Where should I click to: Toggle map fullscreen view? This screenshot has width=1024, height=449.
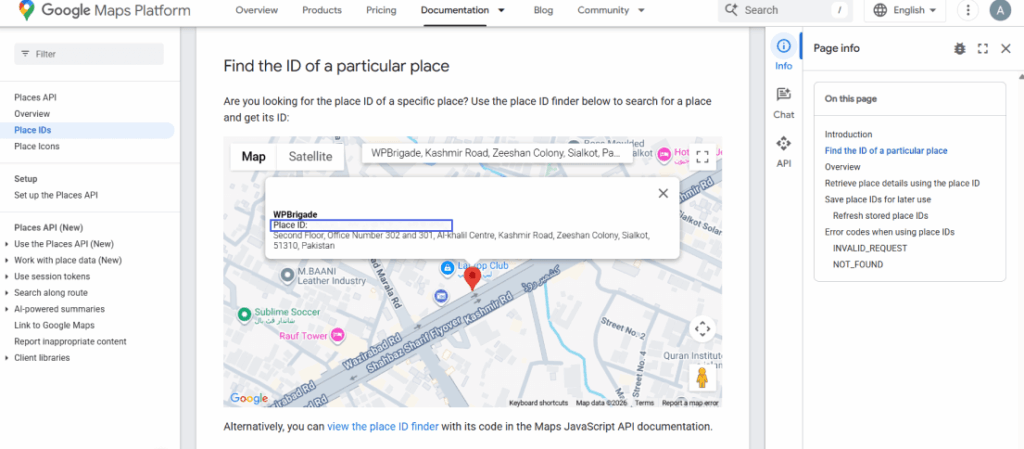702,157
